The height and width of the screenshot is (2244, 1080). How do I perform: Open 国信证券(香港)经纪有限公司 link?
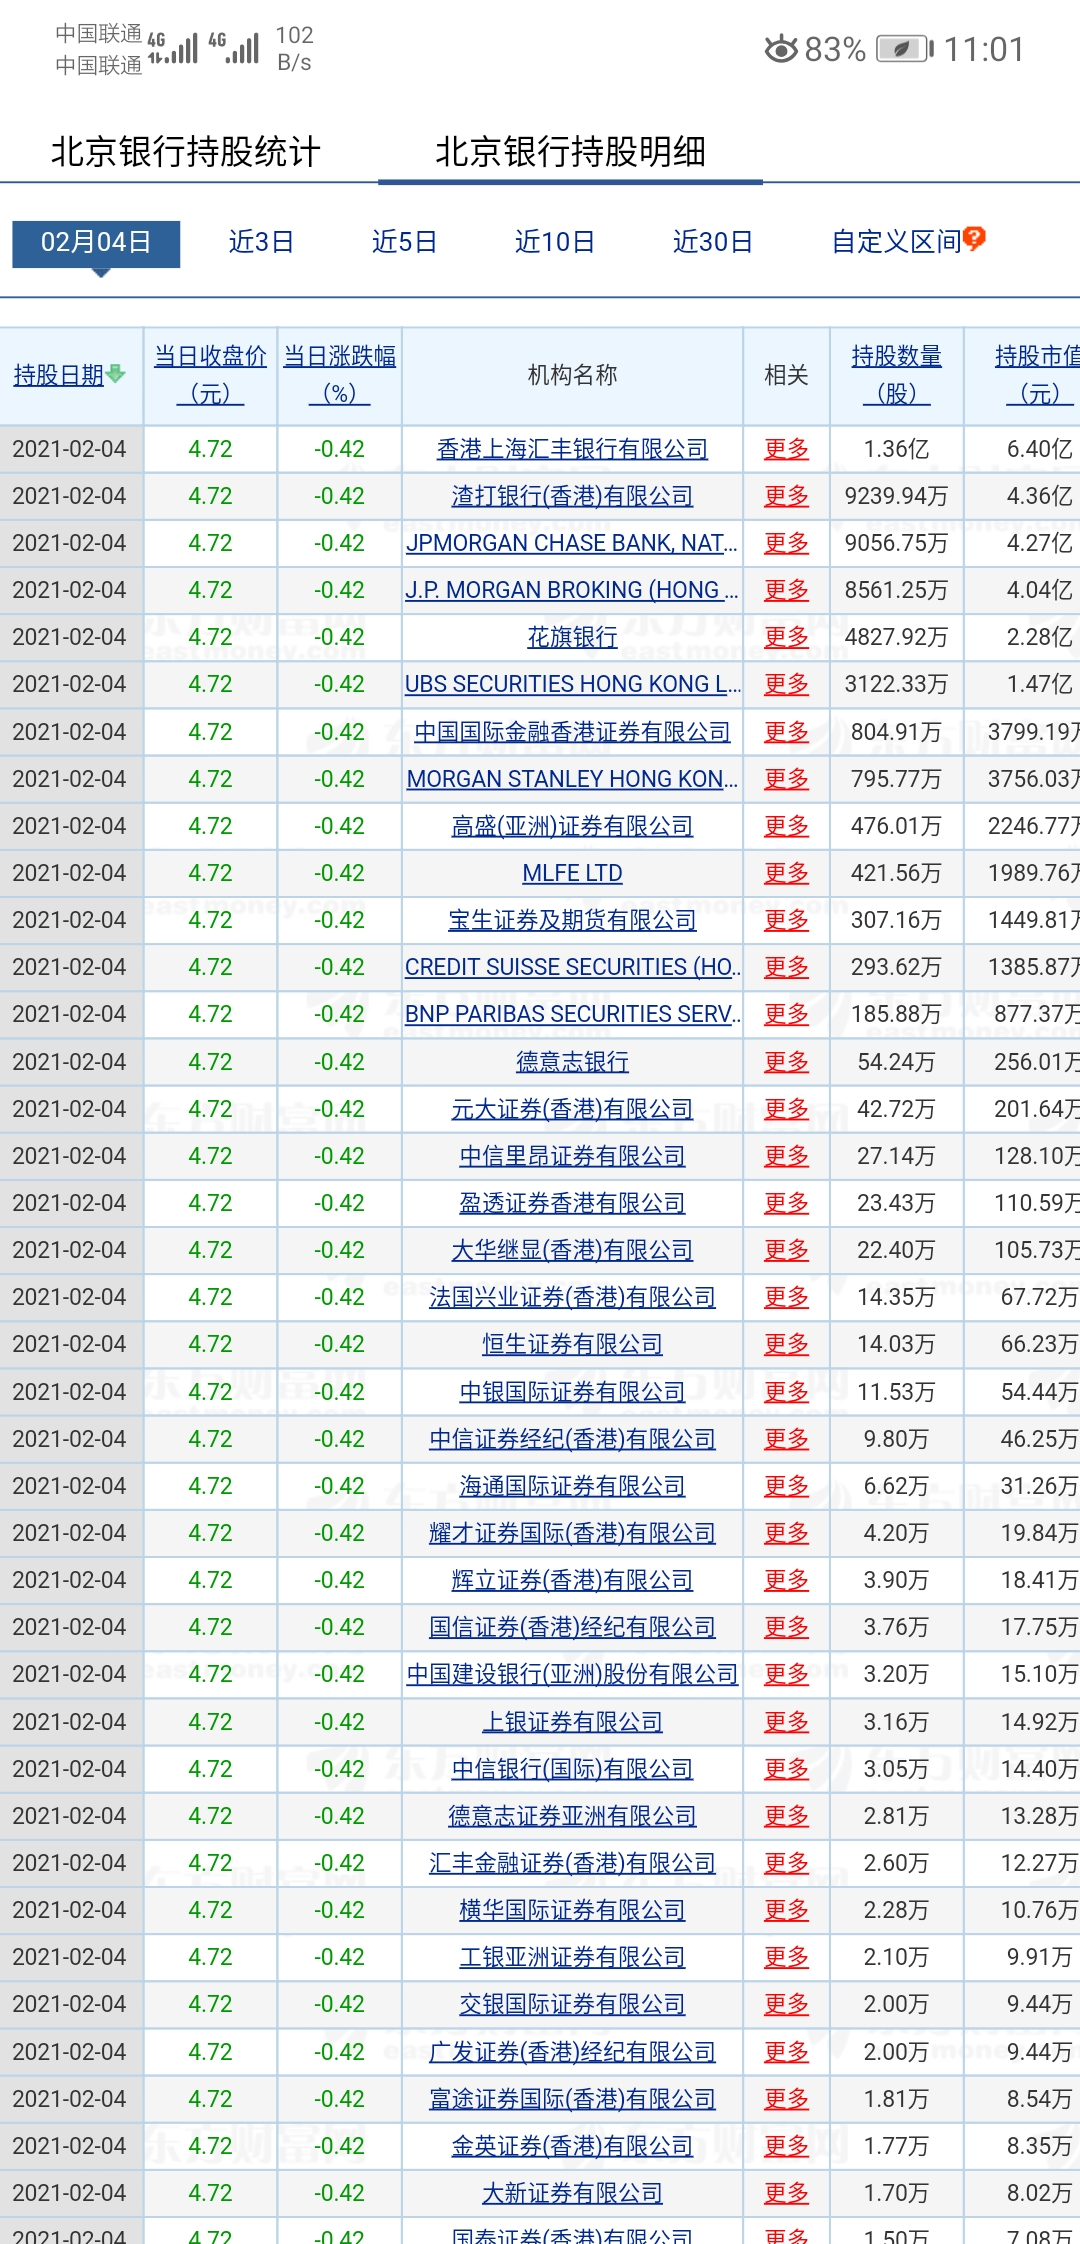[x=572, y=1628]
